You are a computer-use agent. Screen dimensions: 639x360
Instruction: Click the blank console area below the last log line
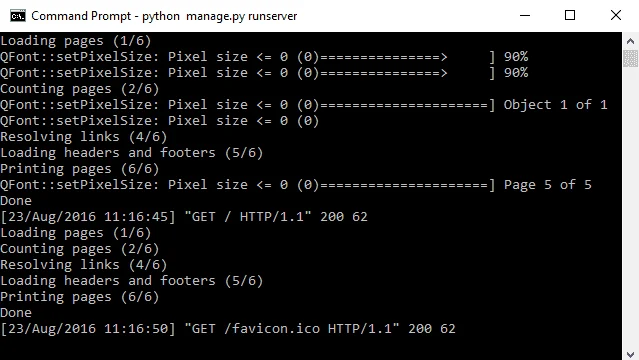click(311, 348)
